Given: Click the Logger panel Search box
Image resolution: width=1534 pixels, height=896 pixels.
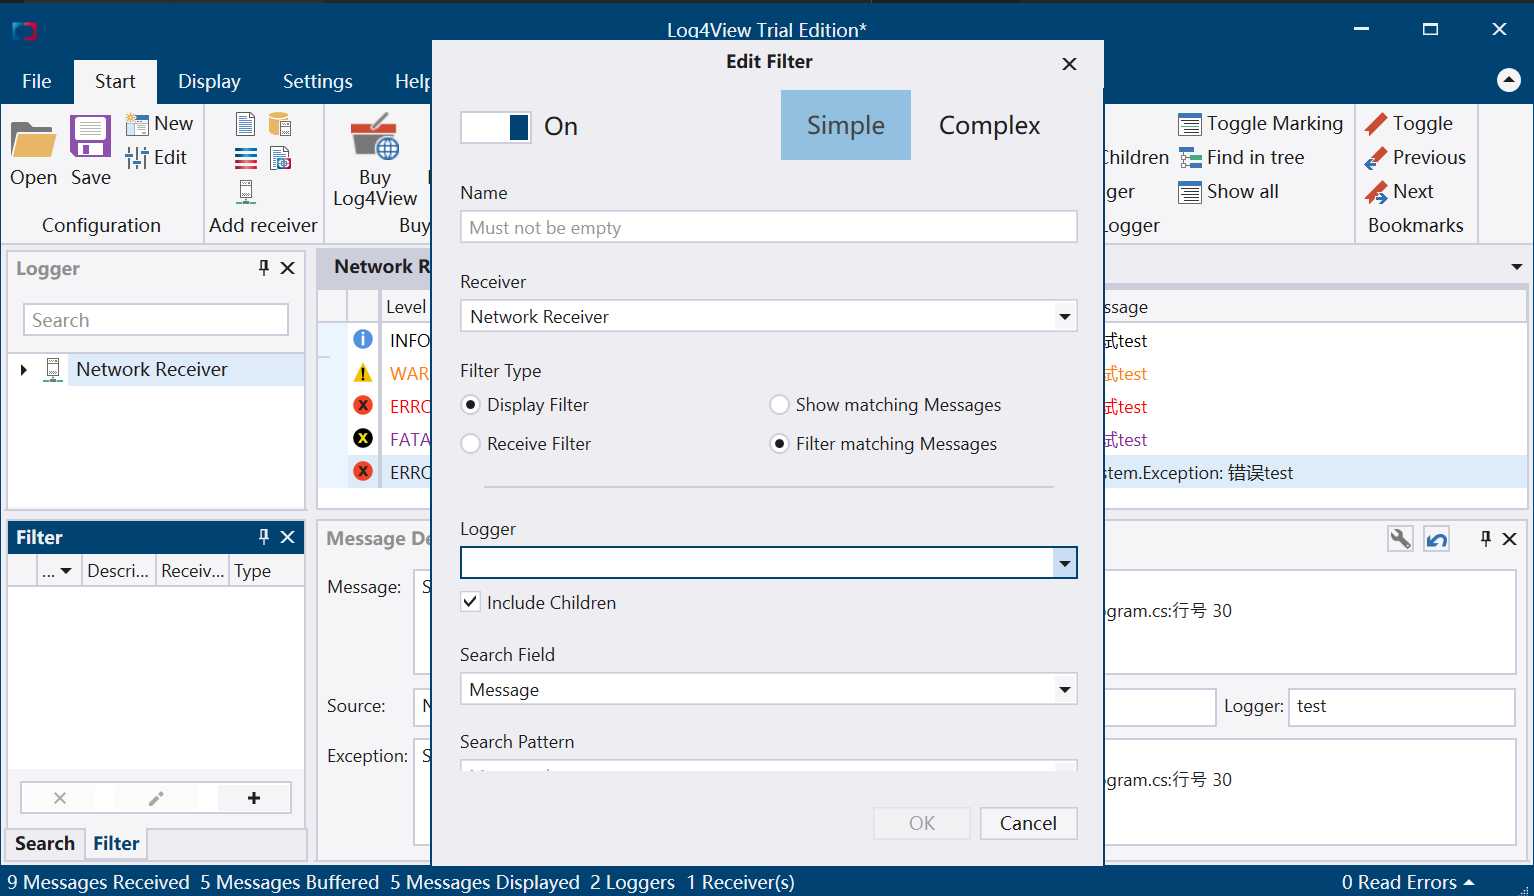Looking at the screenshot, I should click(156, 320).
